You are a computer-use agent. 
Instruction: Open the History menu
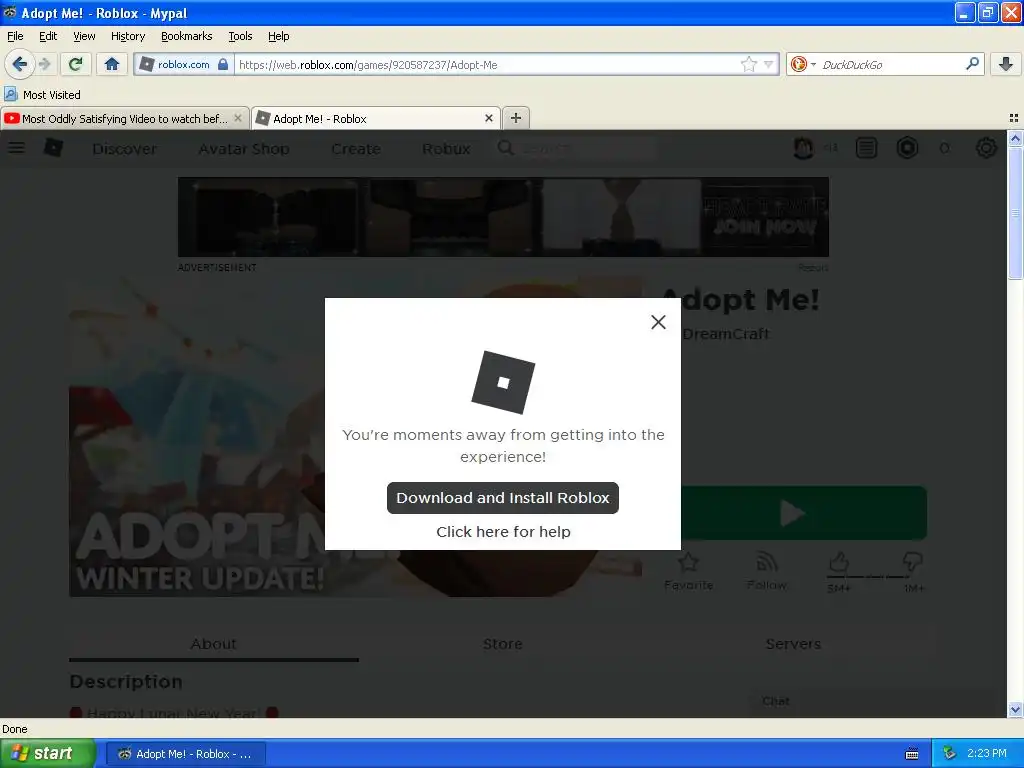[127, 36]
